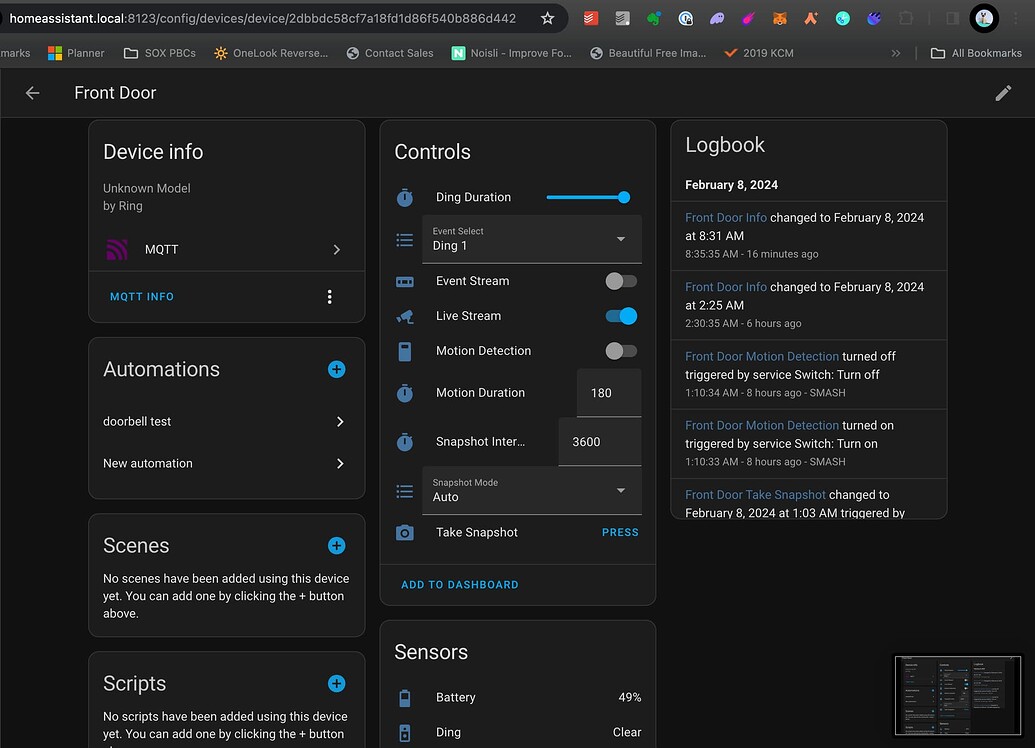Click the plus icon to add an Automation
The height and width of the screenshot is (748, 1035).
pyautogui.click(x=336, y=369)
